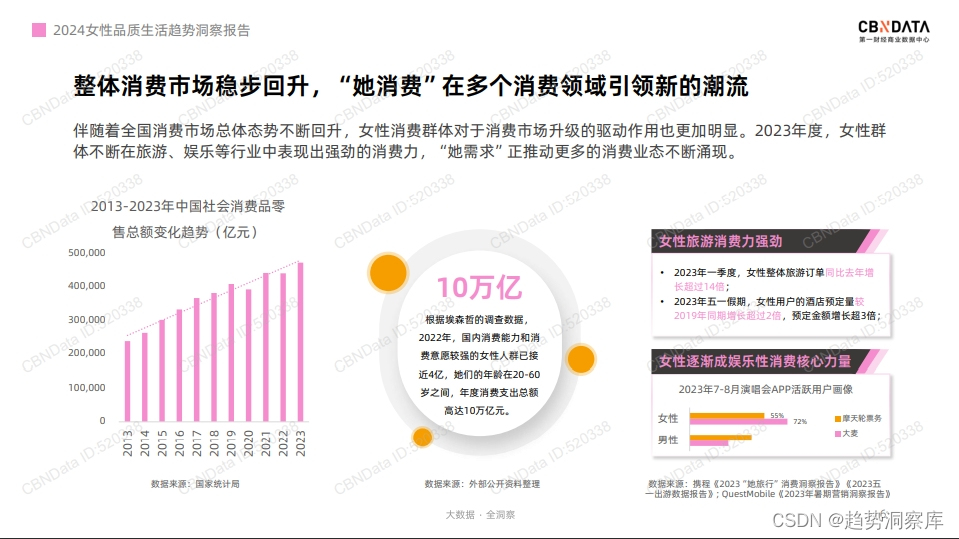Click the CBNDATA logo
Viewport: 959px width, 539px height.
(894, 31)
